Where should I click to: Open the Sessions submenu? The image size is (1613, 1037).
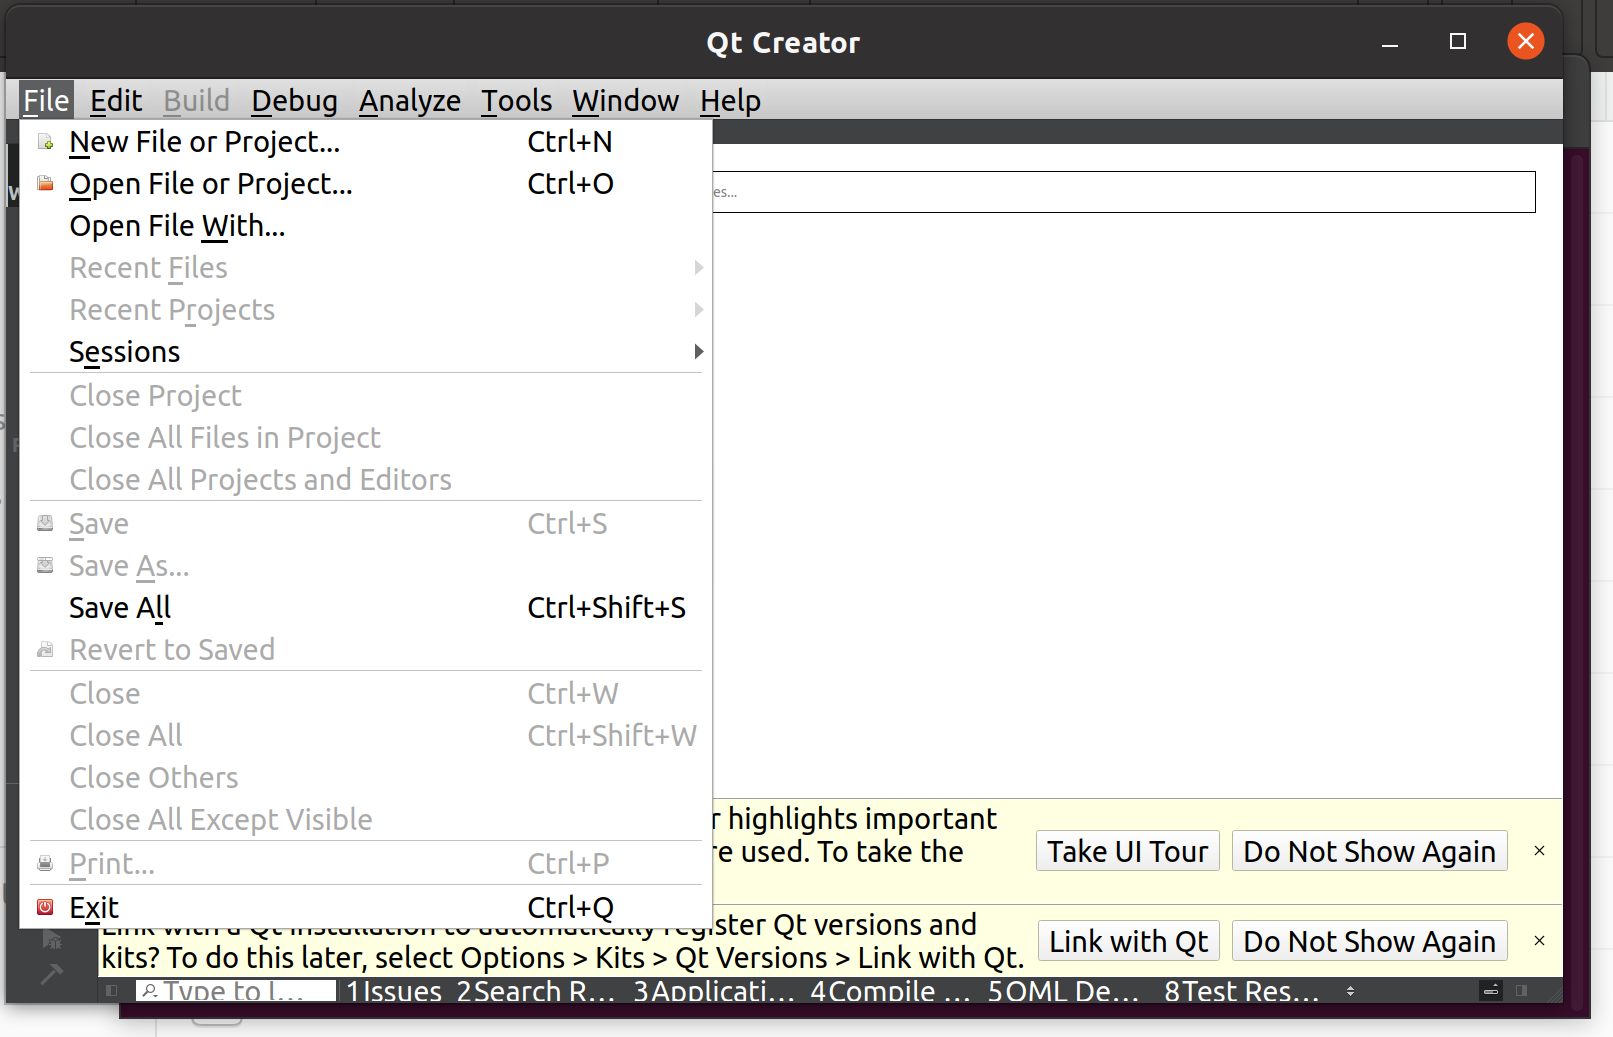click(366, 352)
